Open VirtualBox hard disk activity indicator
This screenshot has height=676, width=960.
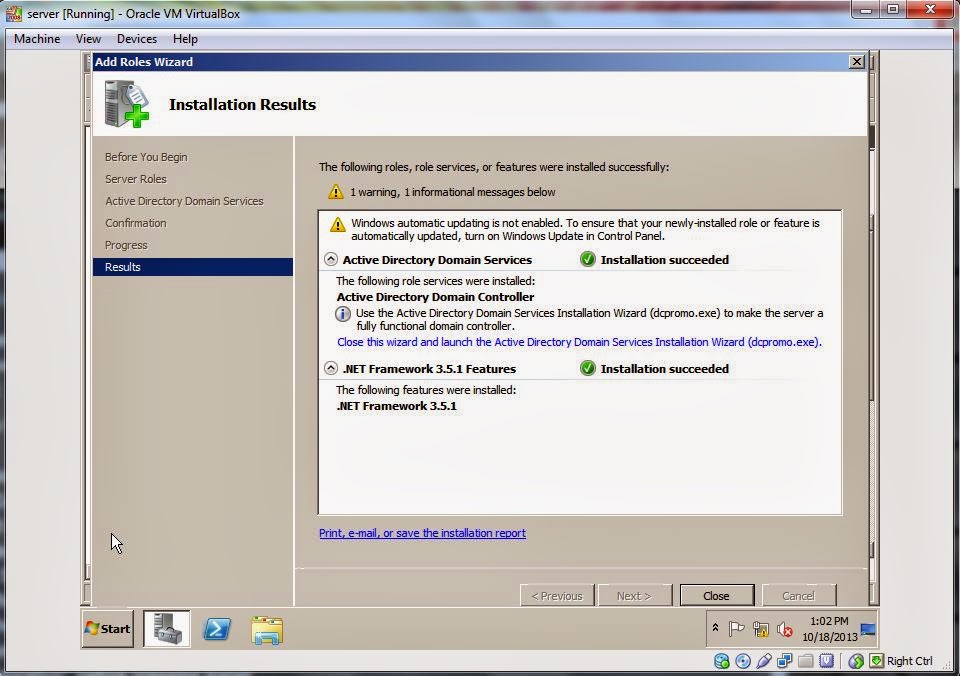point(722,661)
